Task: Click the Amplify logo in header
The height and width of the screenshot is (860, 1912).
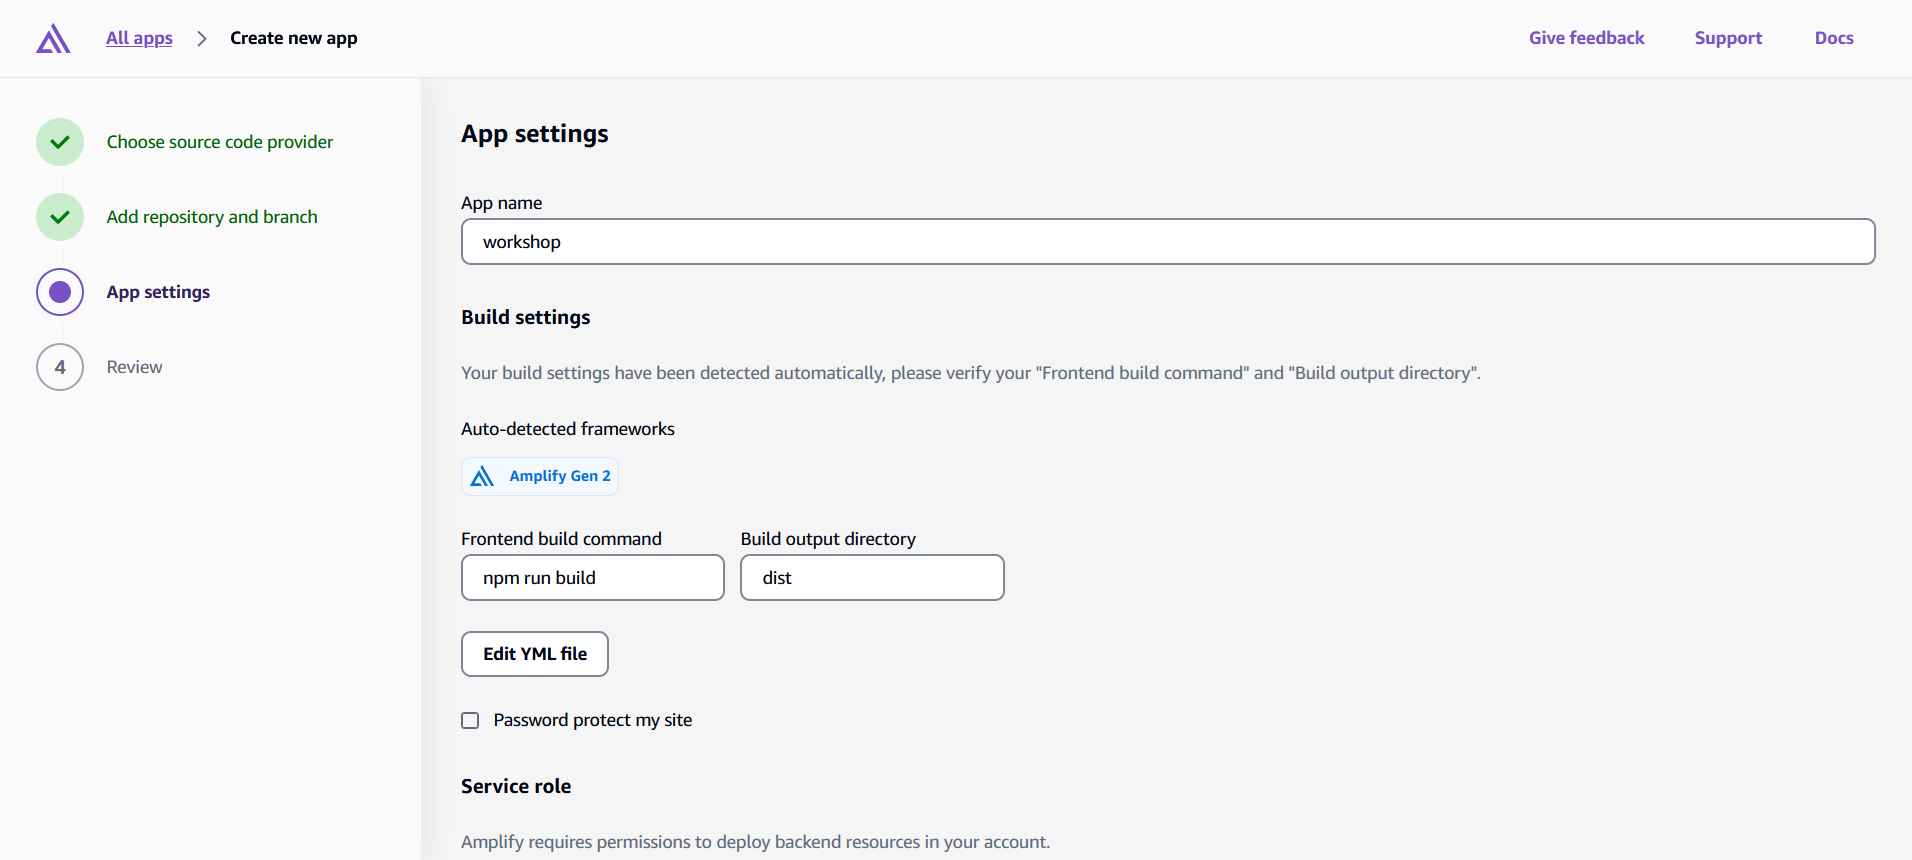Action: tap(53, 38)
